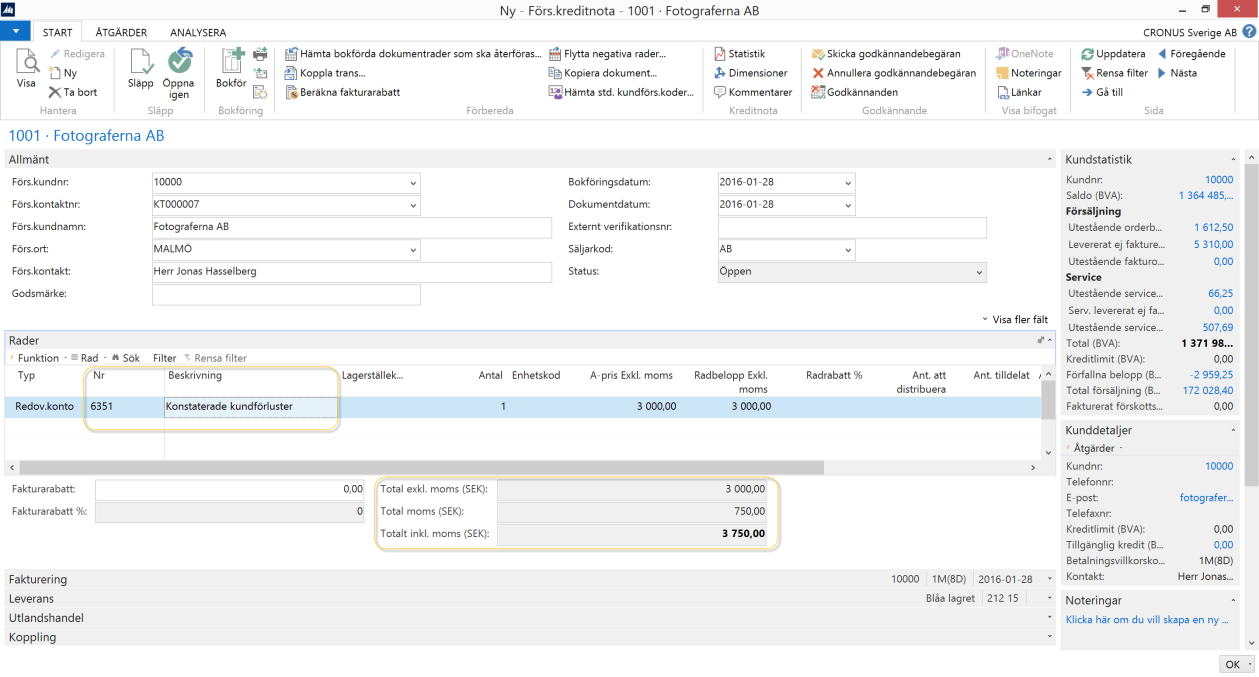Click the Externt verifikationsnr field

coord(852,227)
